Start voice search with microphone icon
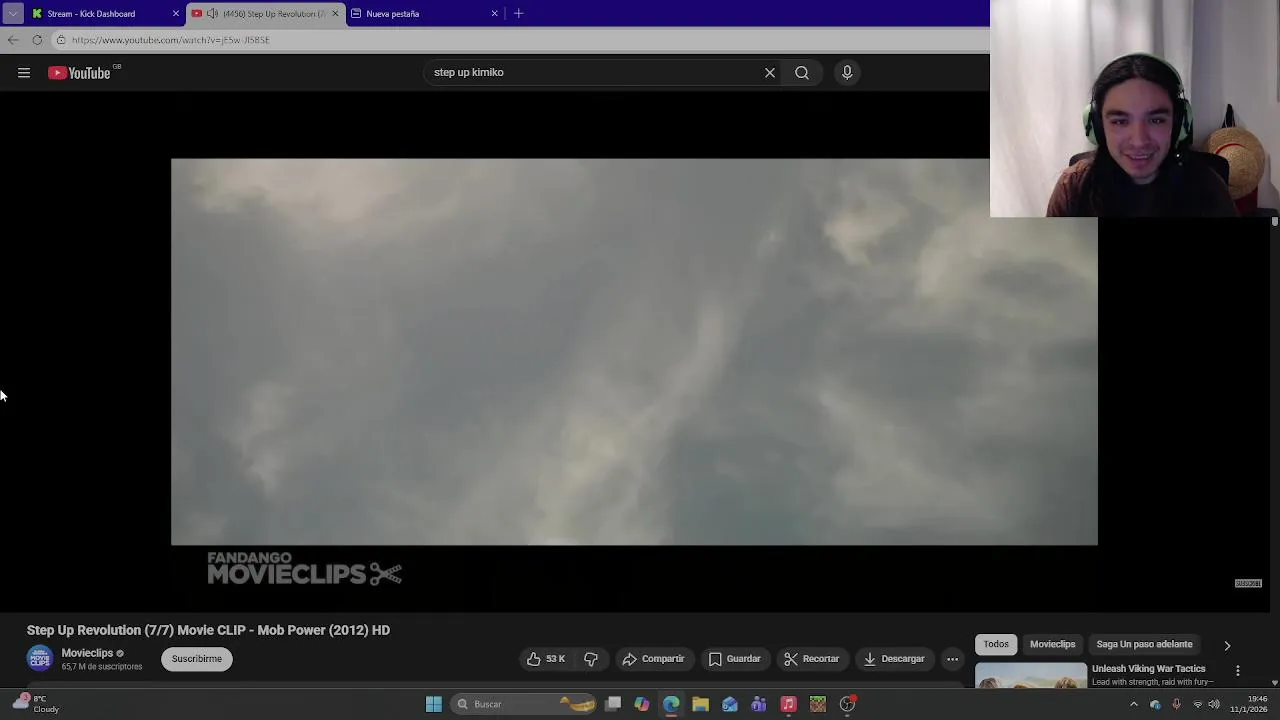This screenshot has width=1280, height=720. pyautogui.click(x=847, y=73)
